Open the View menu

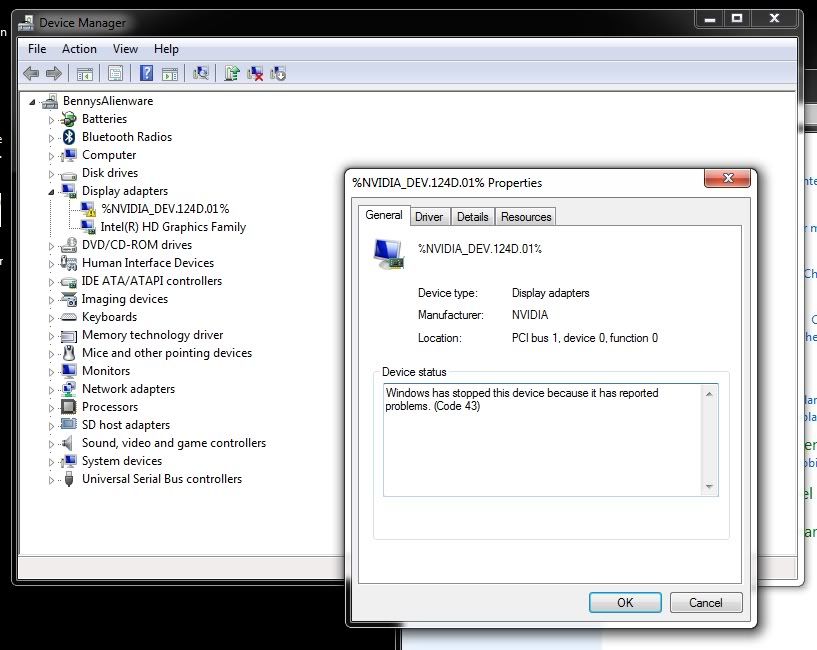pos(125,49)
